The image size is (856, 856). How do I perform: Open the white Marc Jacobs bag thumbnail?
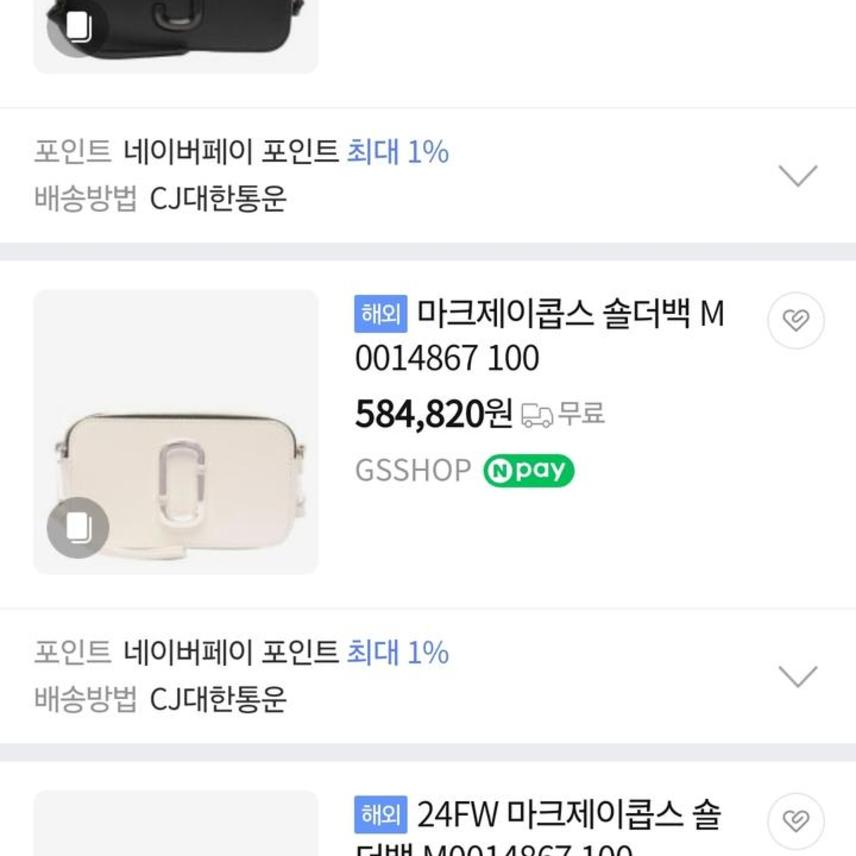tap(176, 432)
